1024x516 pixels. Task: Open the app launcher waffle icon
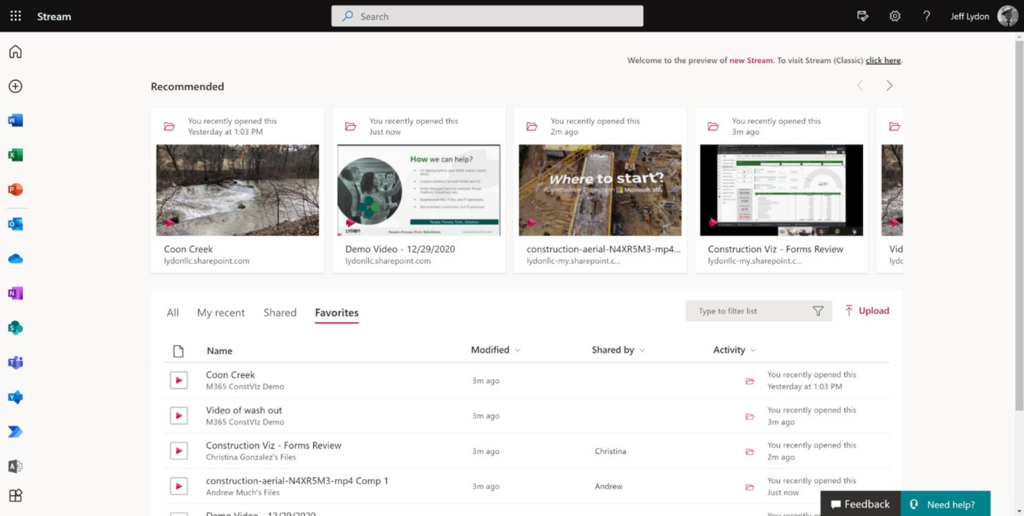[15, 16]
